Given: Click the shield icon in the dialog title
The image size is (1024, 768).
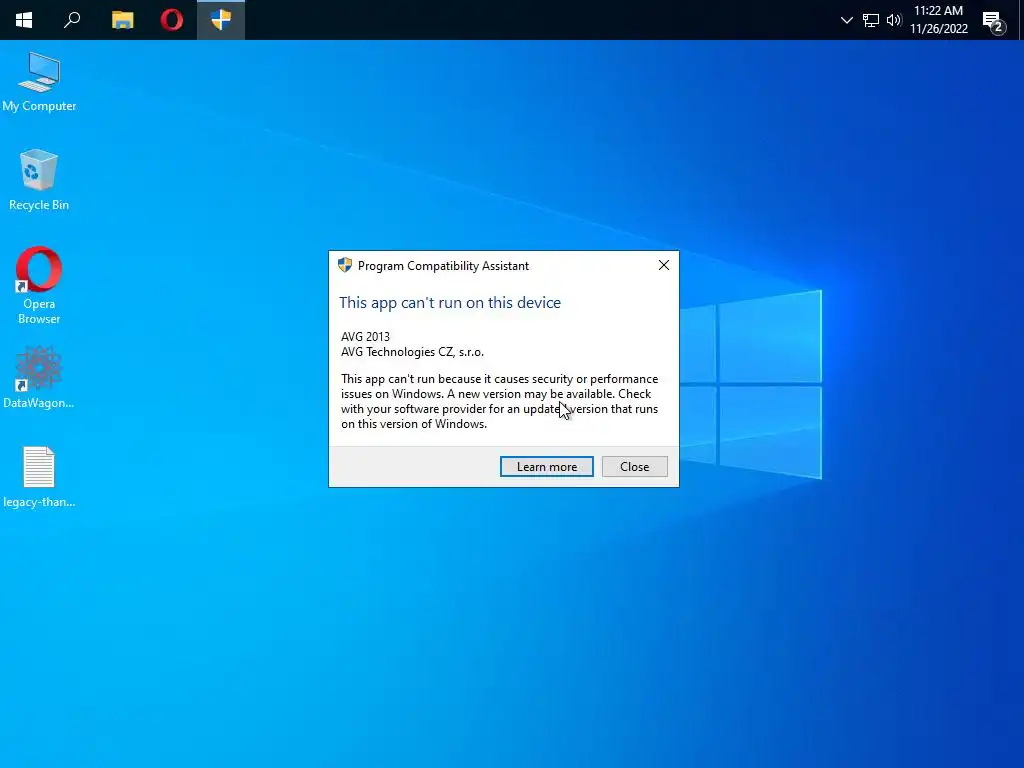Looking at the screenshot, I should (x=345, y=265).
